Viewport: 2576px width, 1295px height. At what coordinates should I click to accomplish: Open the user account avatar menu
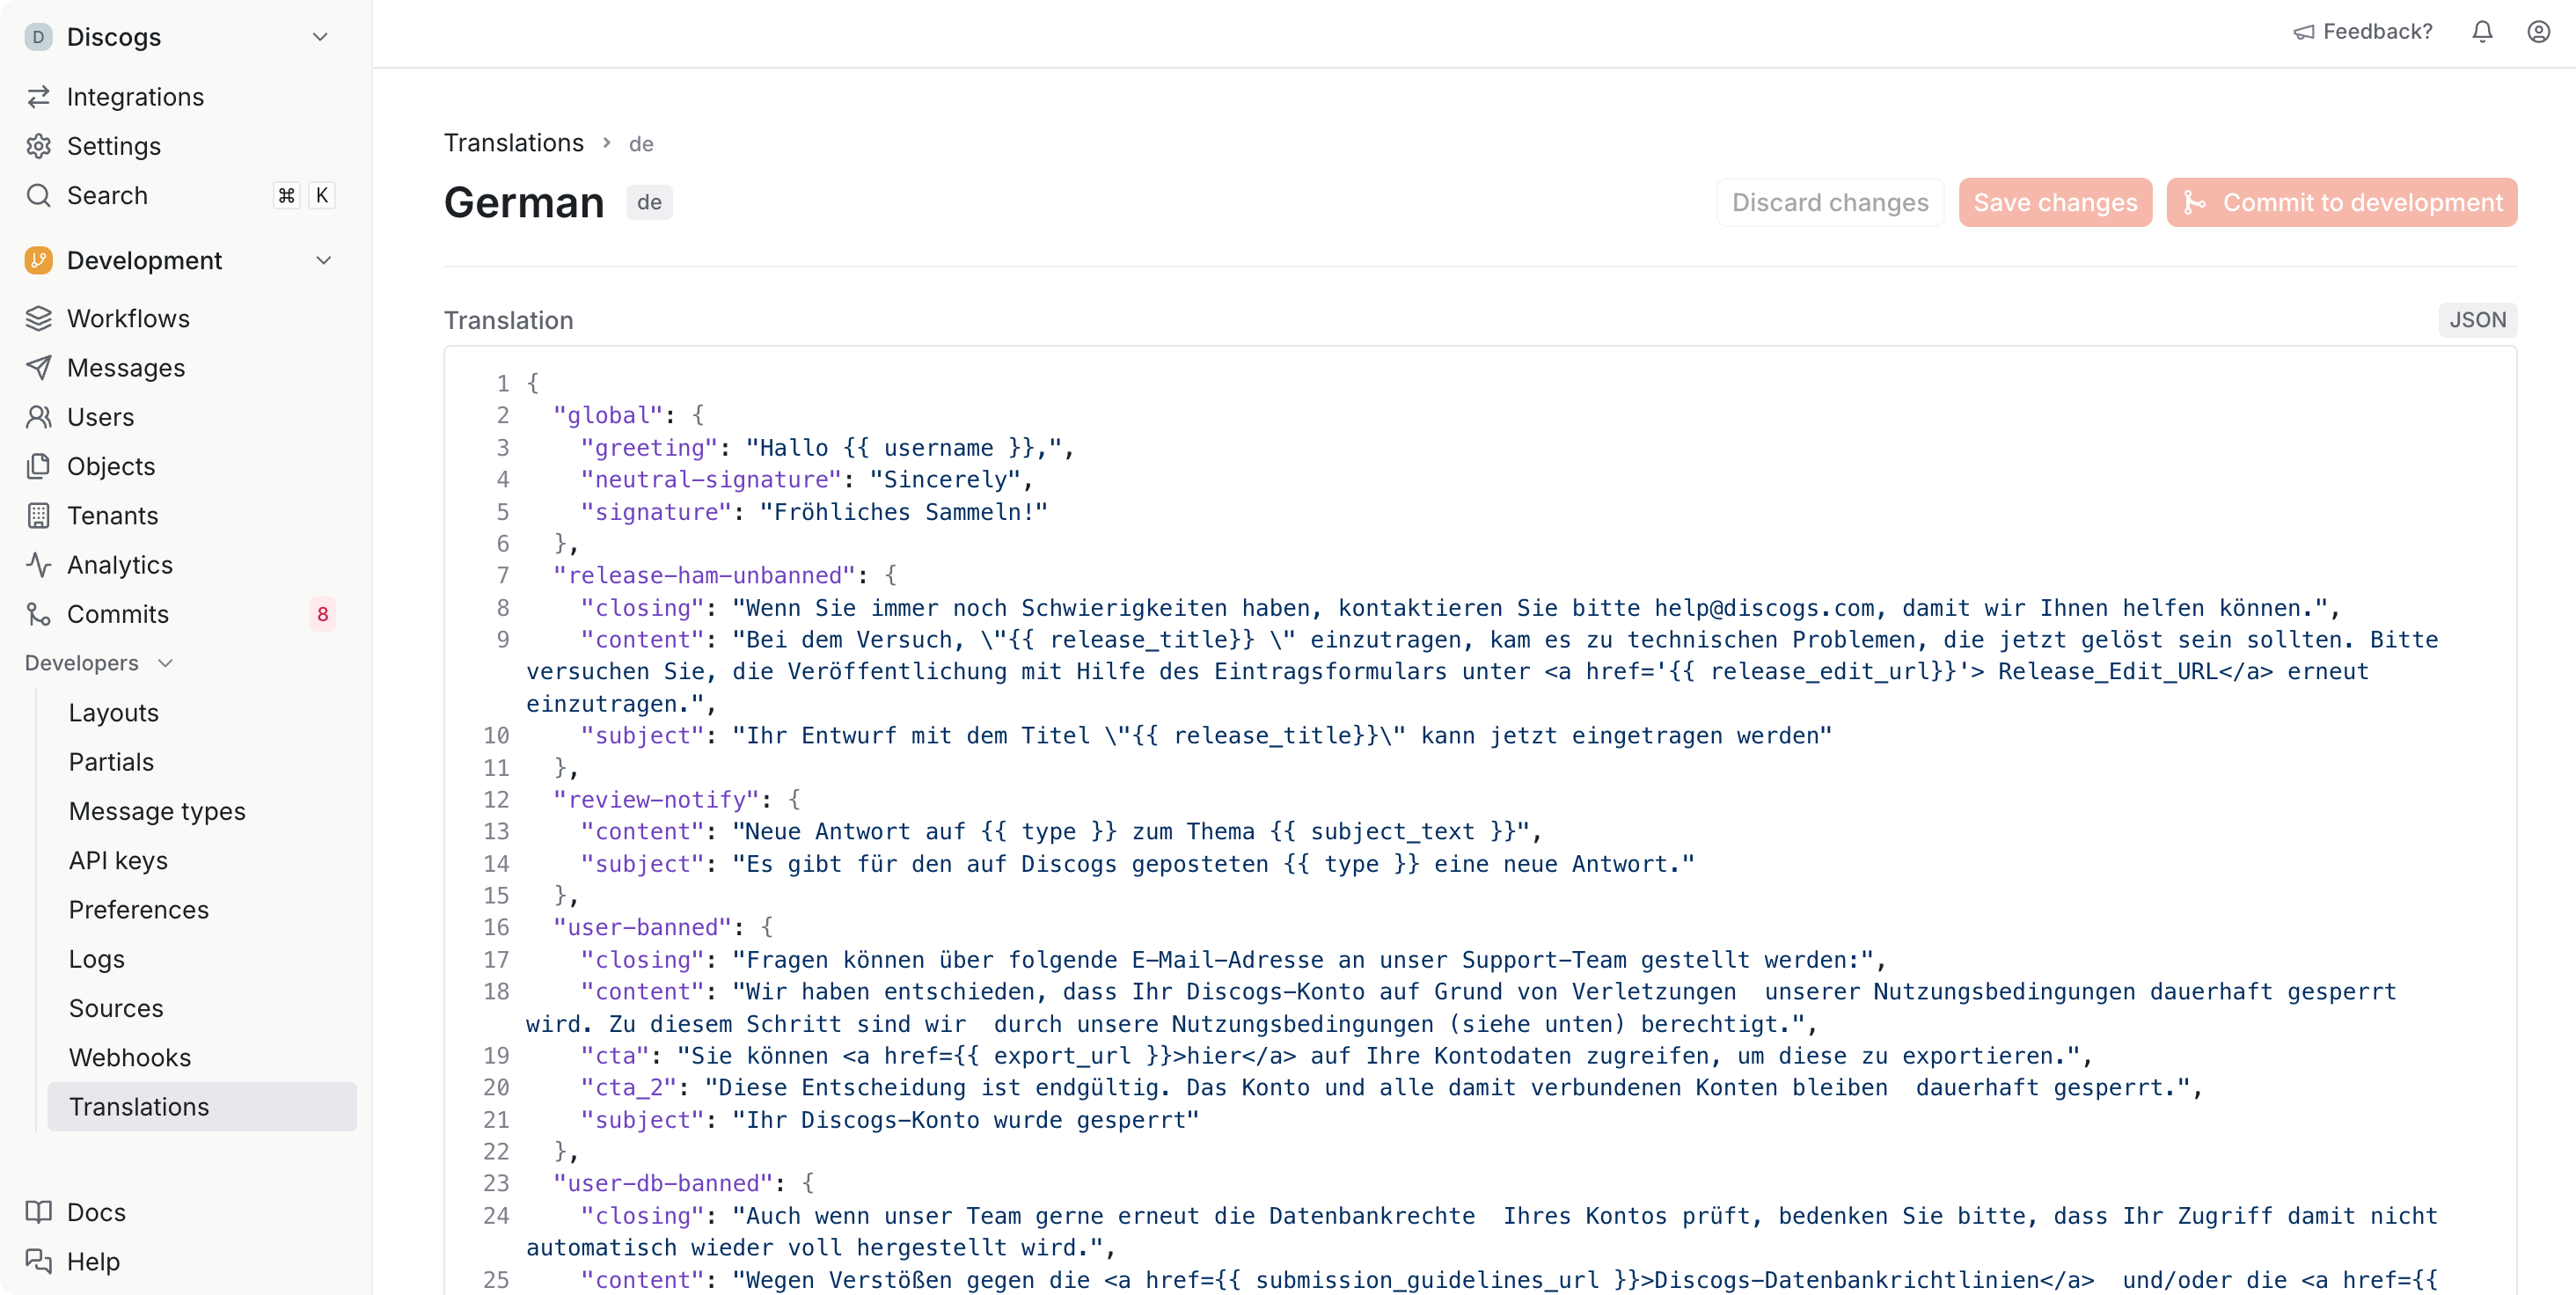2539,31
